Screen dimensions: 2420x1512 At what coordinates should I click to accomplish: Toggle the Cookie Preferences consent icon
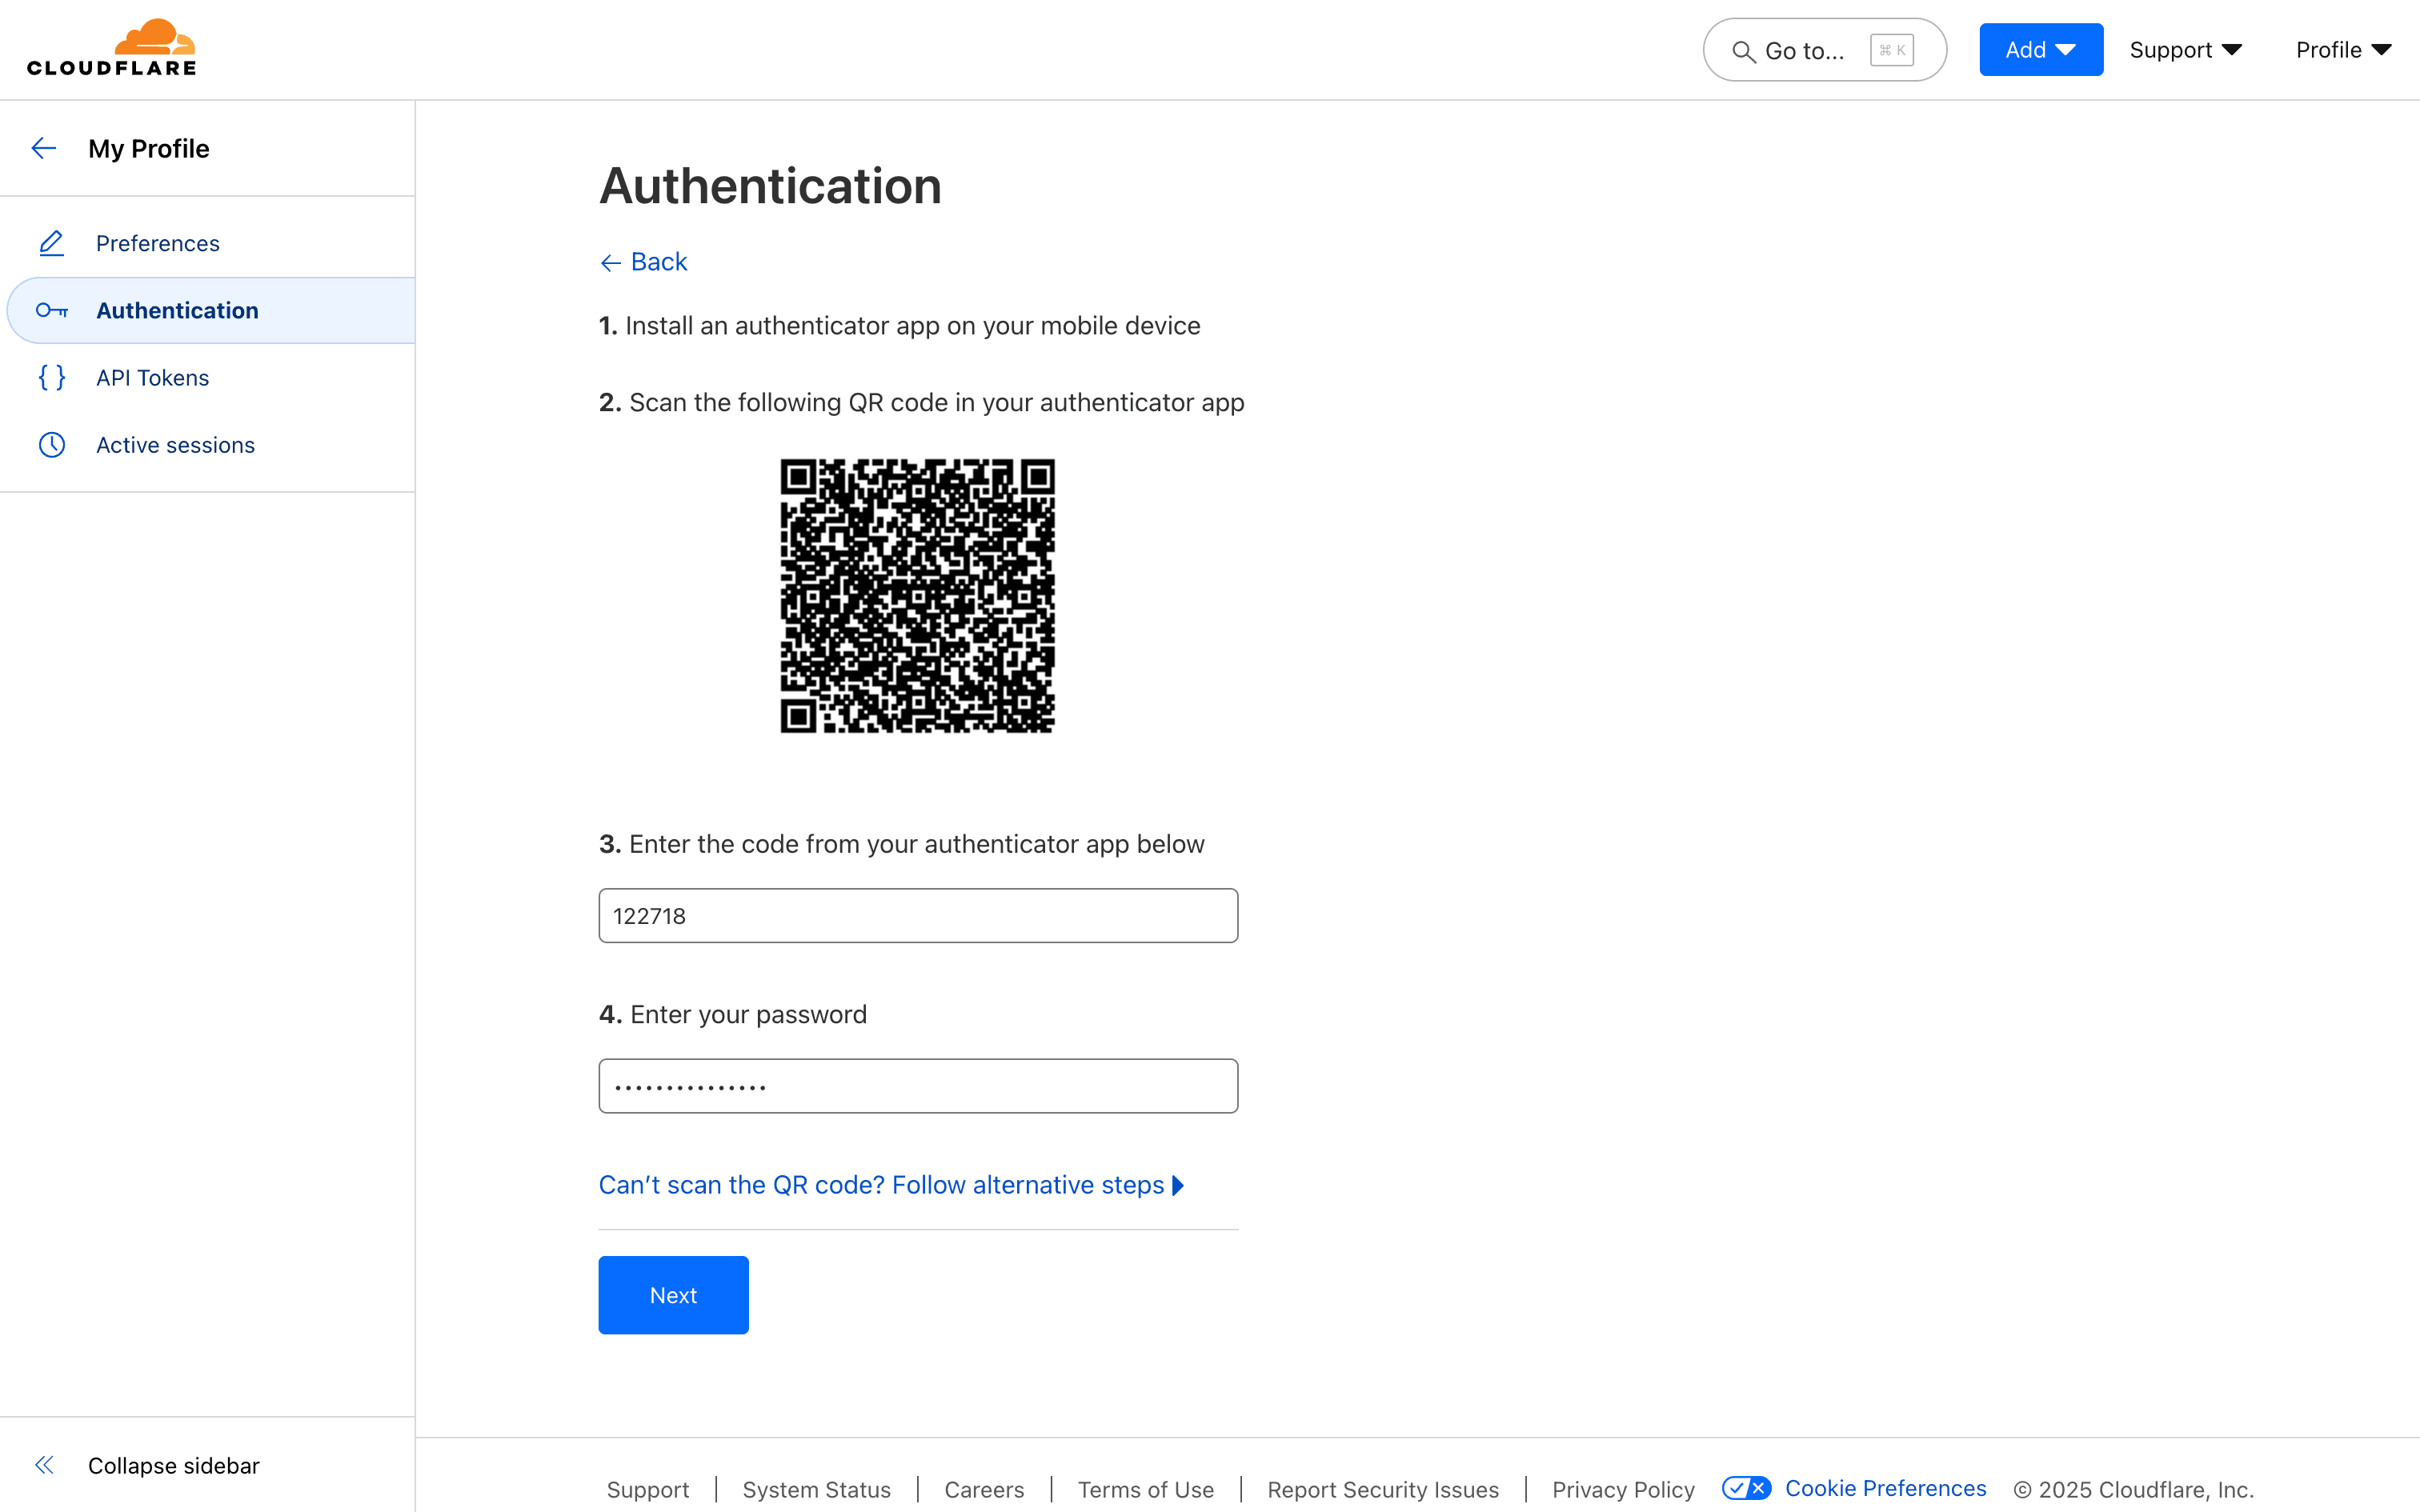(x=1746, y=1488)
